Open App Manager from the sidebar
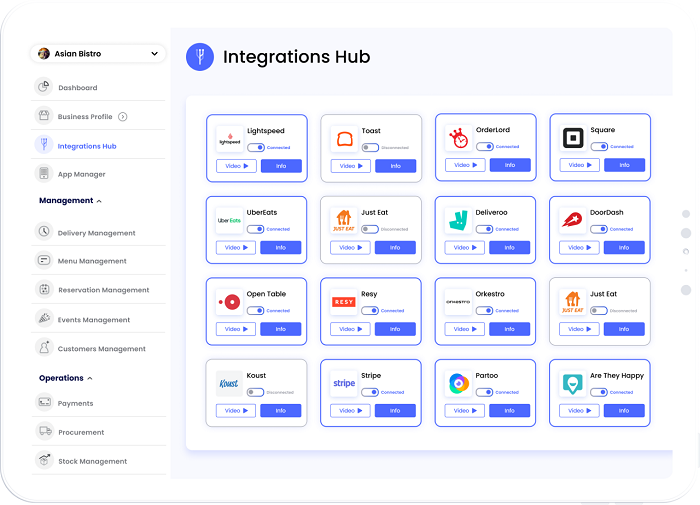The image size is (700, 505). pos(81,174)
